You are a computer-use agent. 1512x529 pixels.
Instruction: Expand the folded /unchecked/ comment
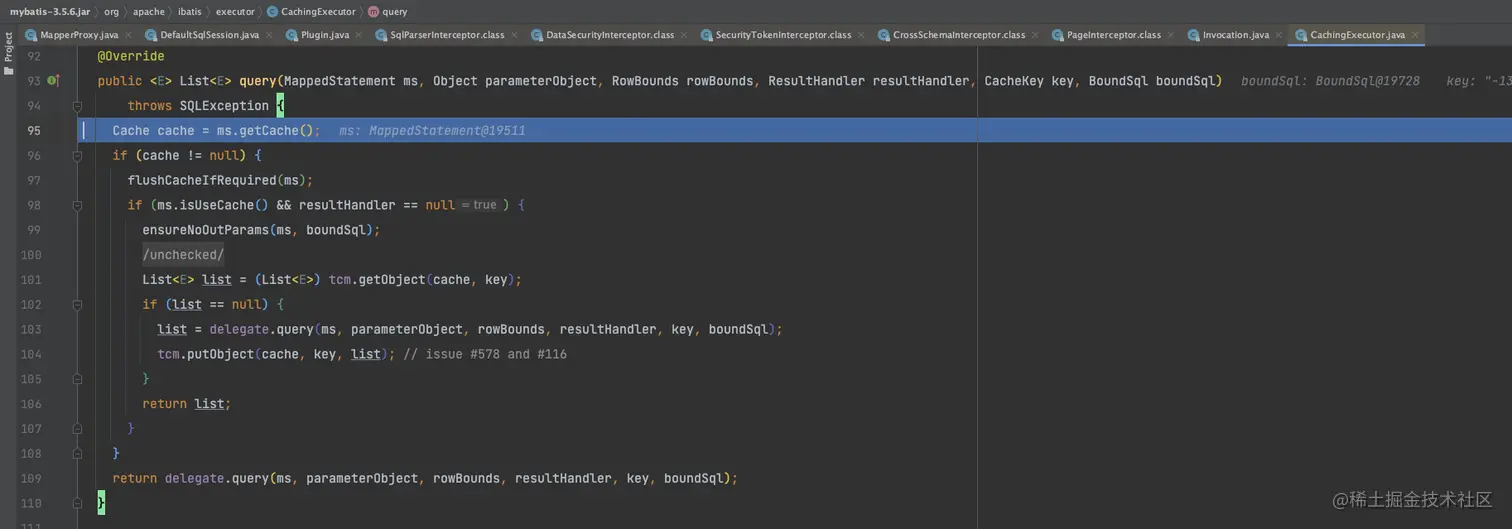click(x=183, y=255)
